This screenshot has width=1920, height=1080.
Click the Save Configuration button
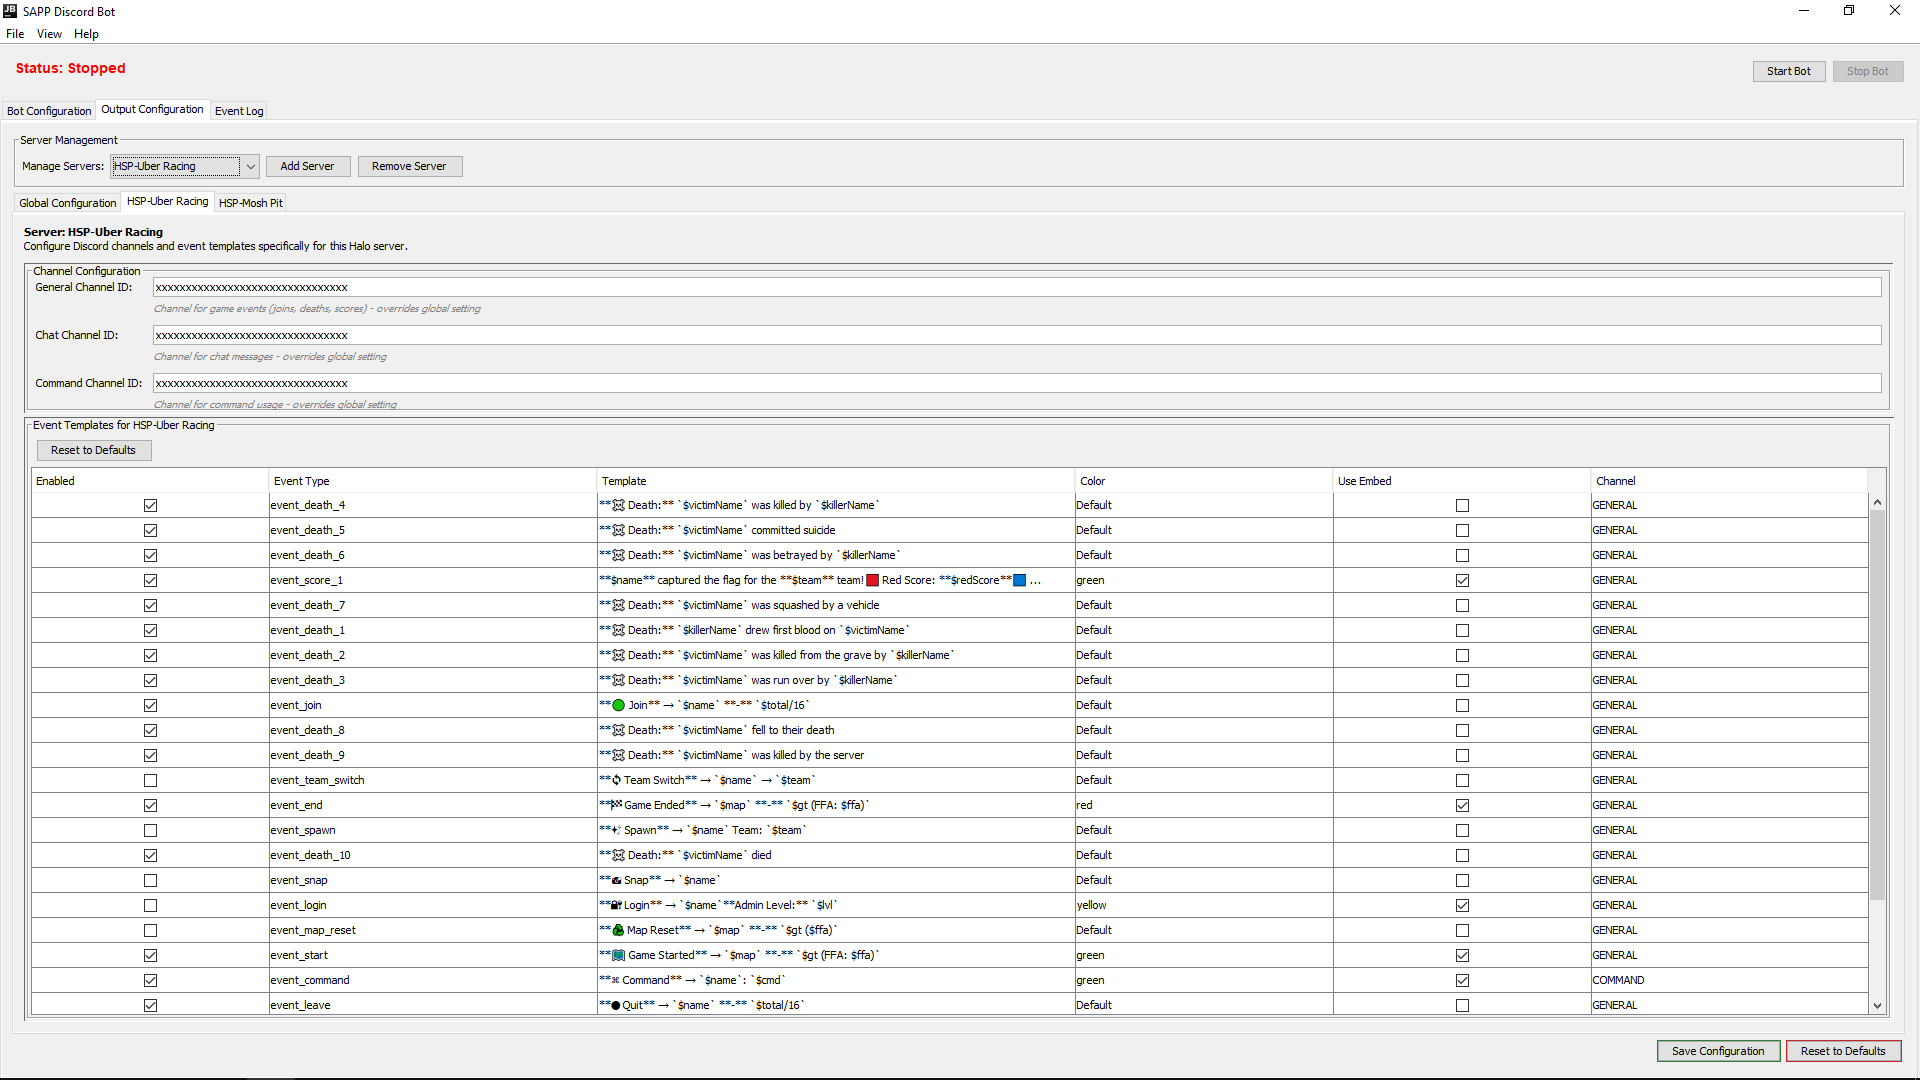click(1717, 1051)
